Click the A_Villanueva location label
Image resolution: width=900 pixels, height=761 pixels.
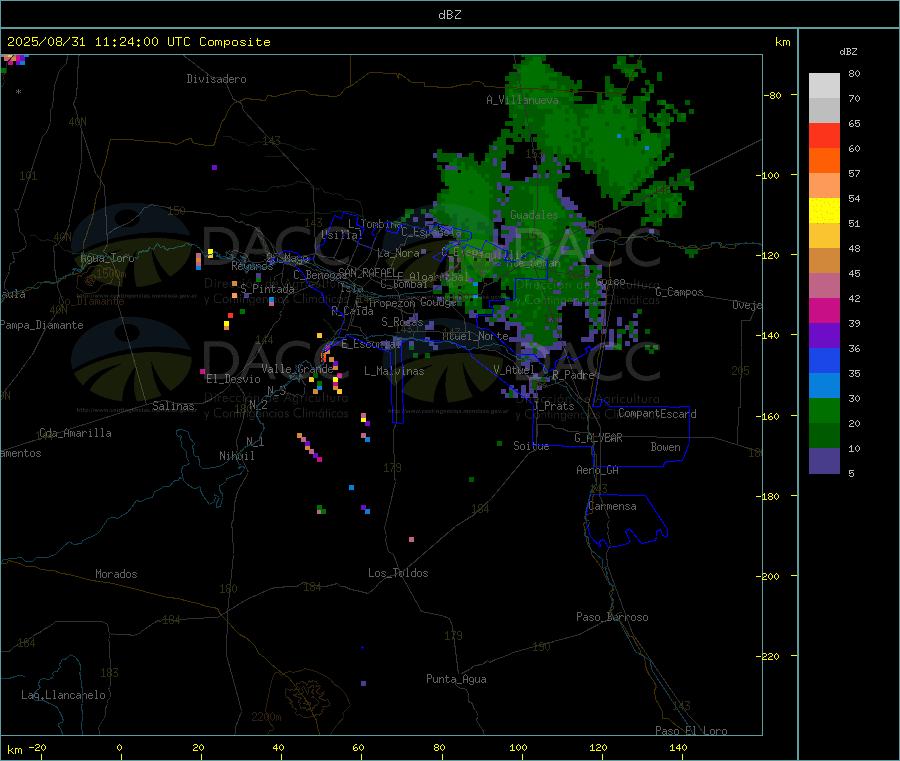[x=522, y=100]
